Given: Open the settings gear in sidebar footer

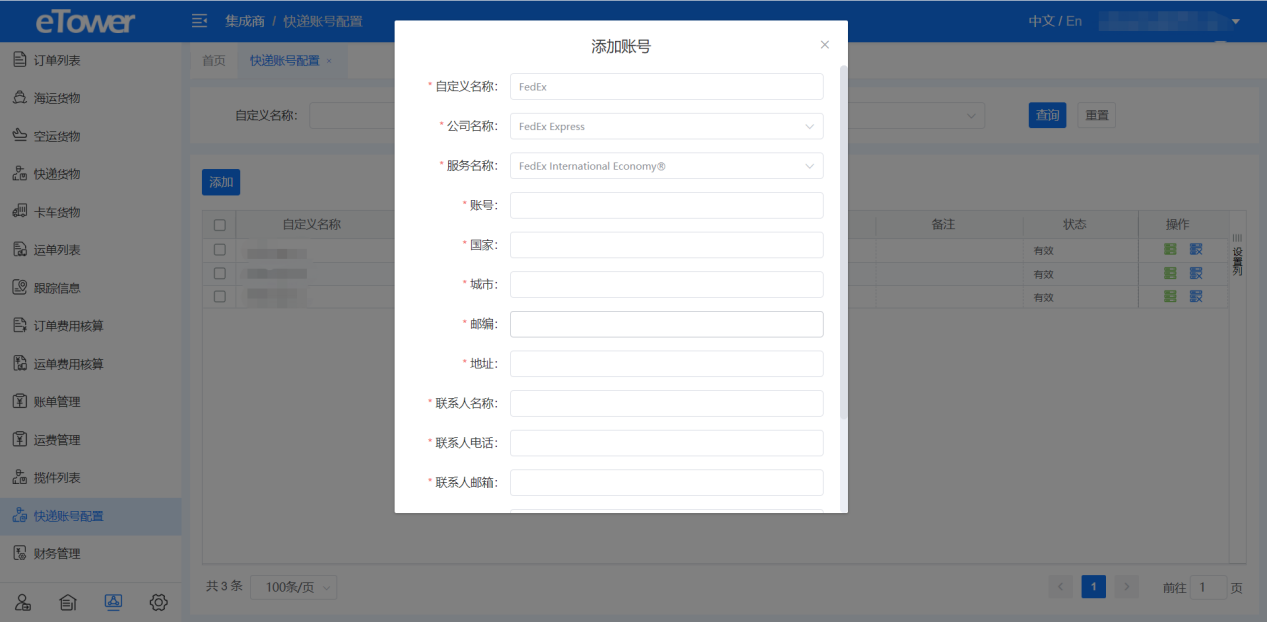Looking at the screenshot, I should pos(158,602).
